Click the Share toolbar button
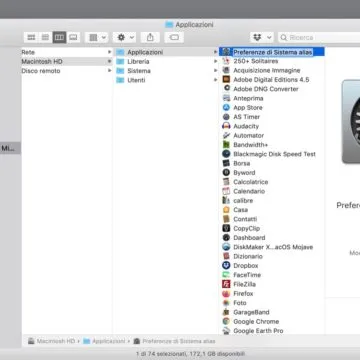The width and height of the screenshot is (360, 360). click(x=150, y=37)
